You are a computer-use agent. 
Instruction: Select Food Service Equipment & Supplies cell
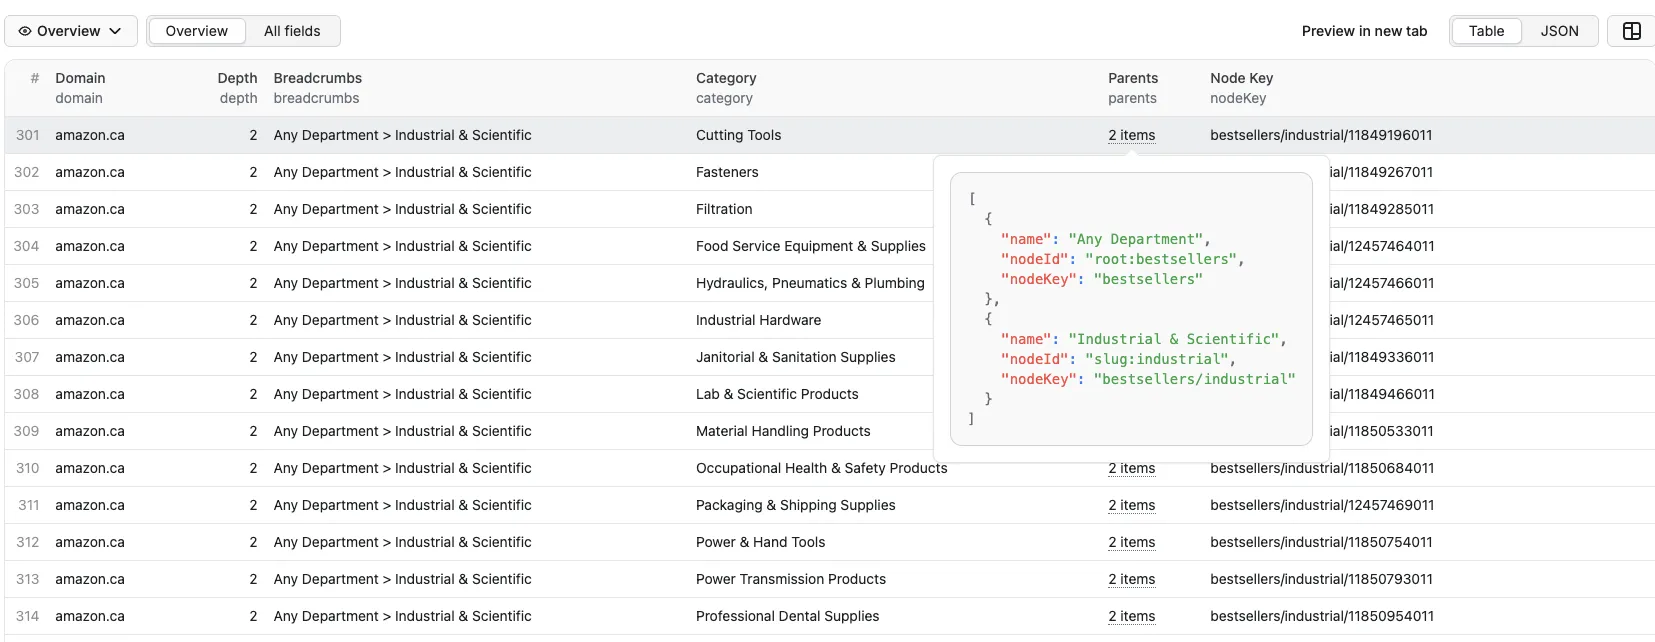point(811,246)
